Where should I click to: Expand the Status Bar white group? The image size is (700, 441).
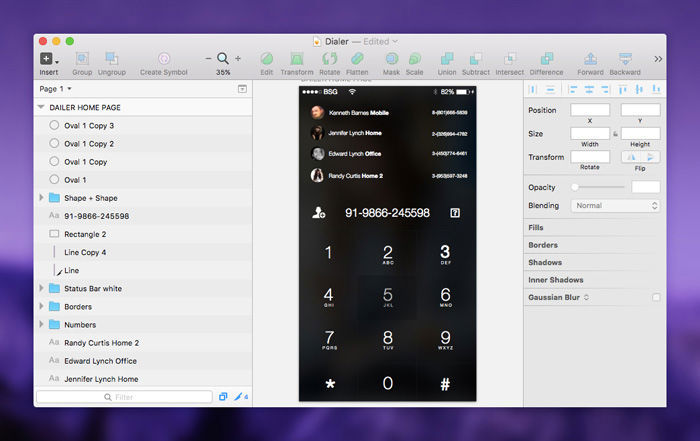(x=41, y=288)
